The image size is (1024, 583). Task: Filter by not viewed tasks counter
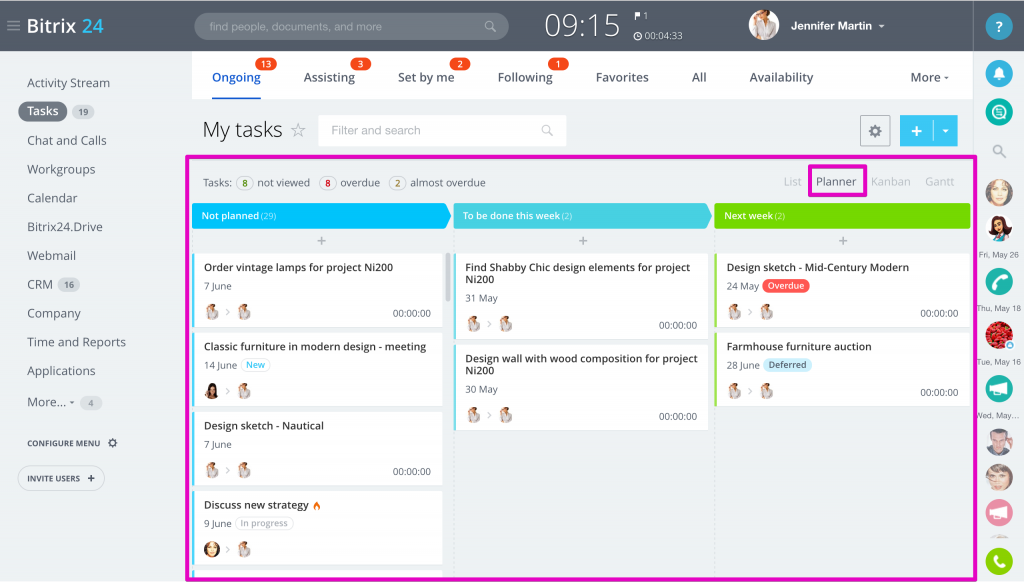[273, 183]
